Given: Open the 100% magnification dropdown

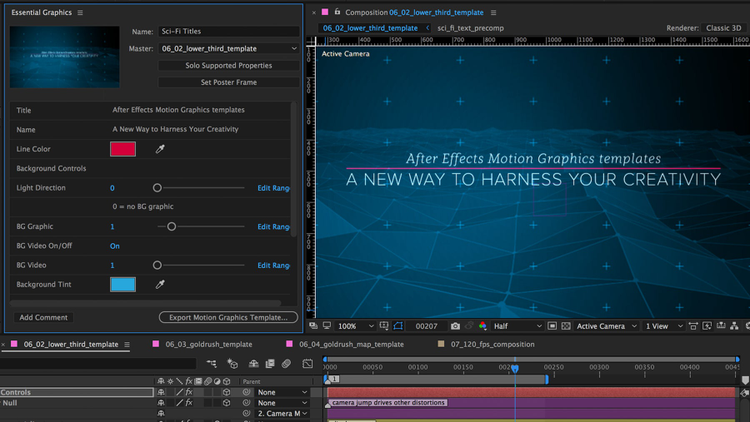Looking at the screenshot, I should pos(355,326).
